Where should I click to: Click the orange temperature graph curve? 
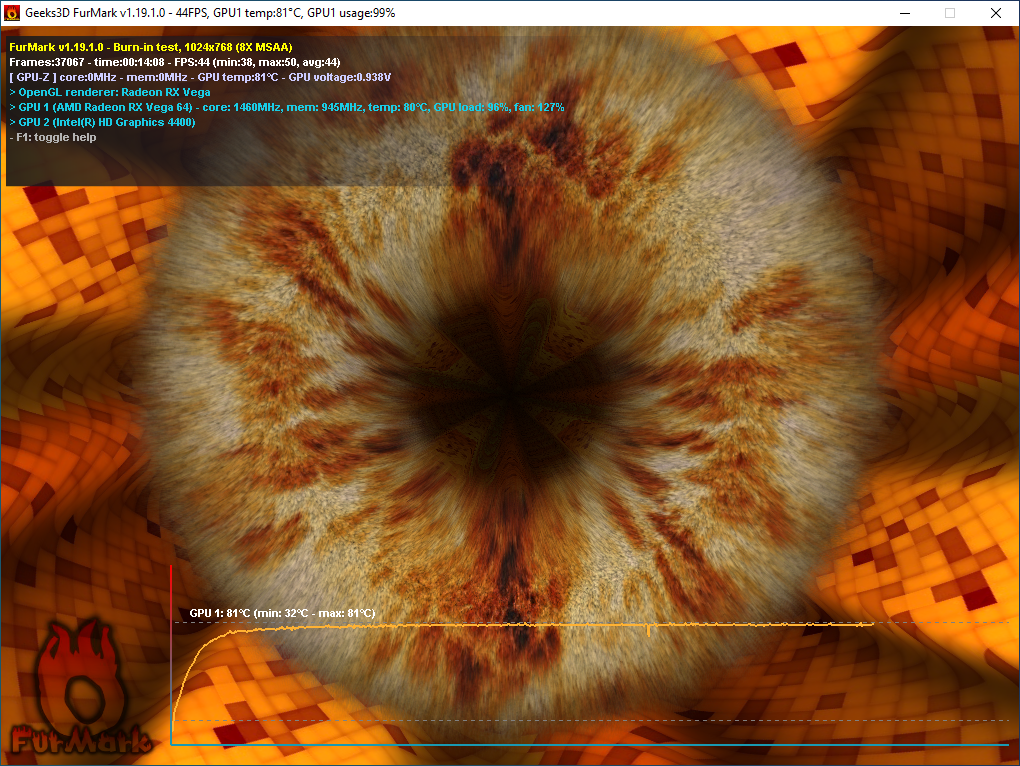tap(523, 626)
